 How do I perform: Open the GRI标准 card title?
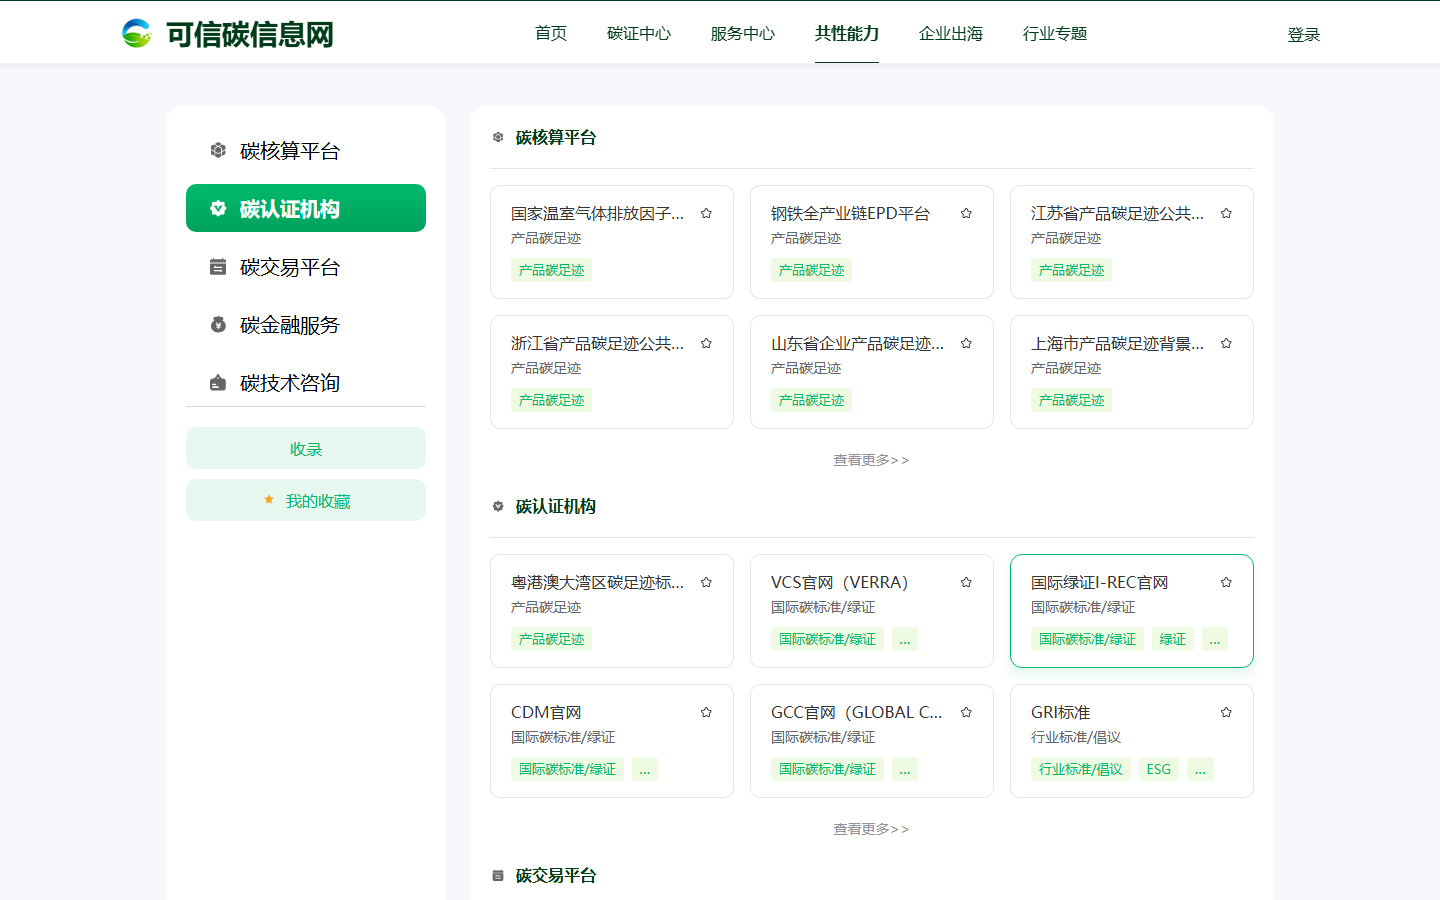(1061, 712)
